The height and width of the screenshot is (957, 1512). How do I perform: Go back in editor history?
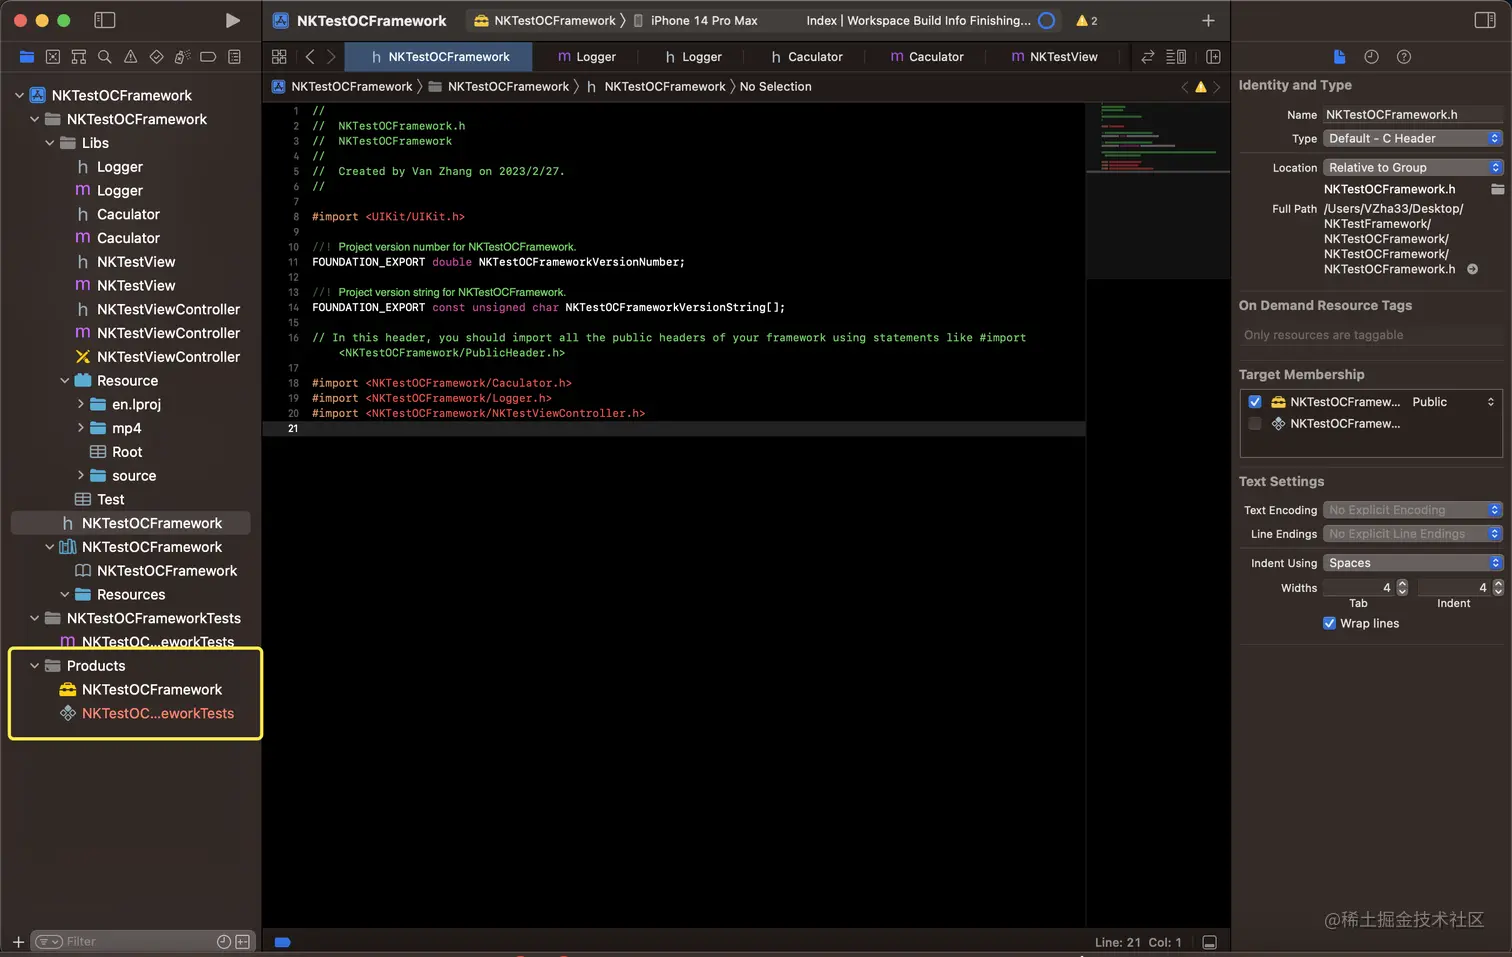310,57
